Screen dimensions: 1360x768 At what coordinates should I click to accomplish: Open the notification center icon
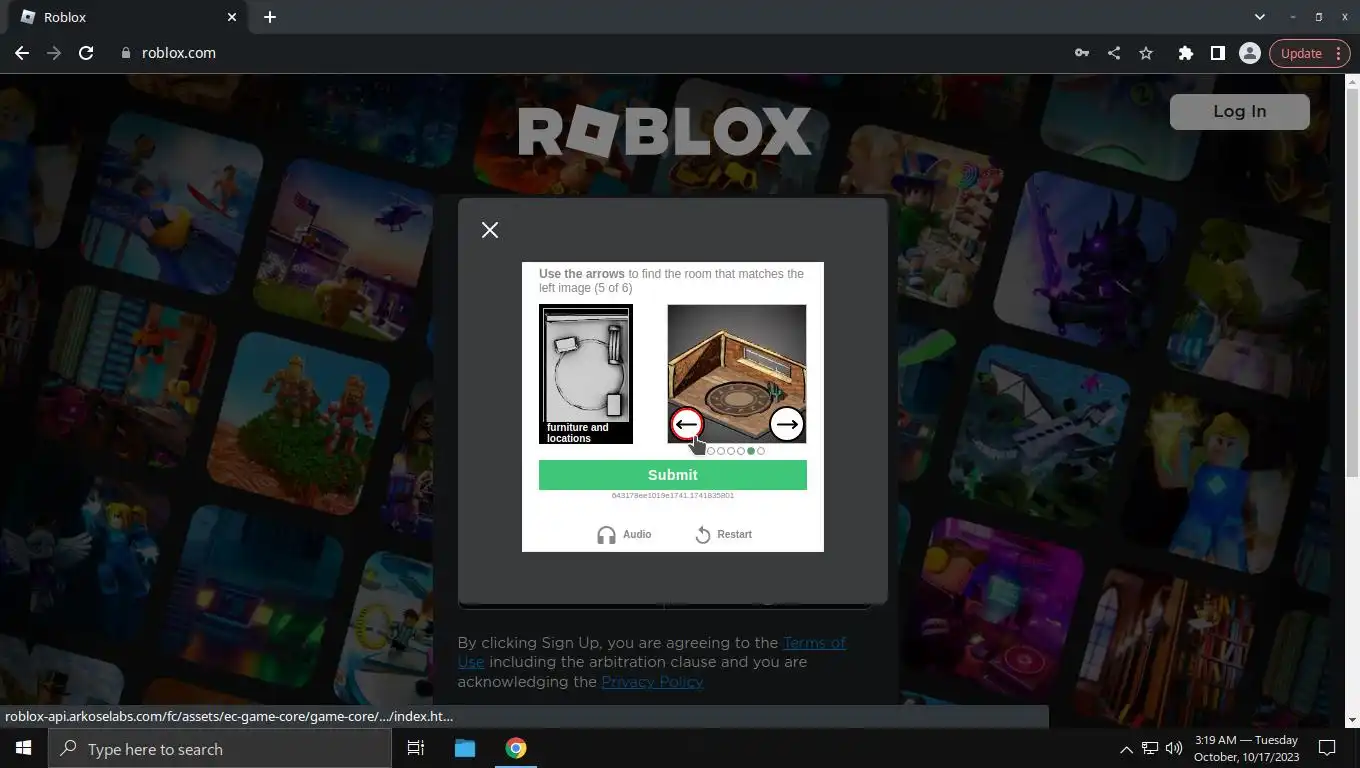[1327, 748]
